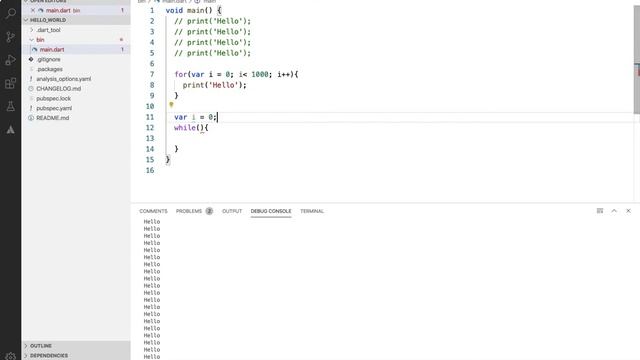
Task: Open the Testing flask view
Action: pyautogui.click(x=11, y=107)
